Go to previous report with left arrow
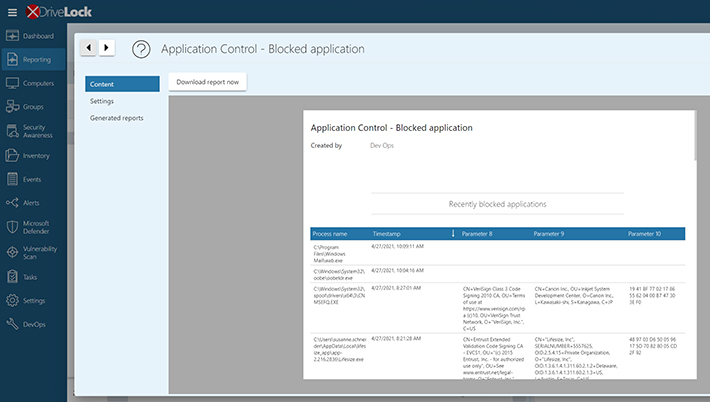Viewport: 710px width, 402px height. coord(88,48)
